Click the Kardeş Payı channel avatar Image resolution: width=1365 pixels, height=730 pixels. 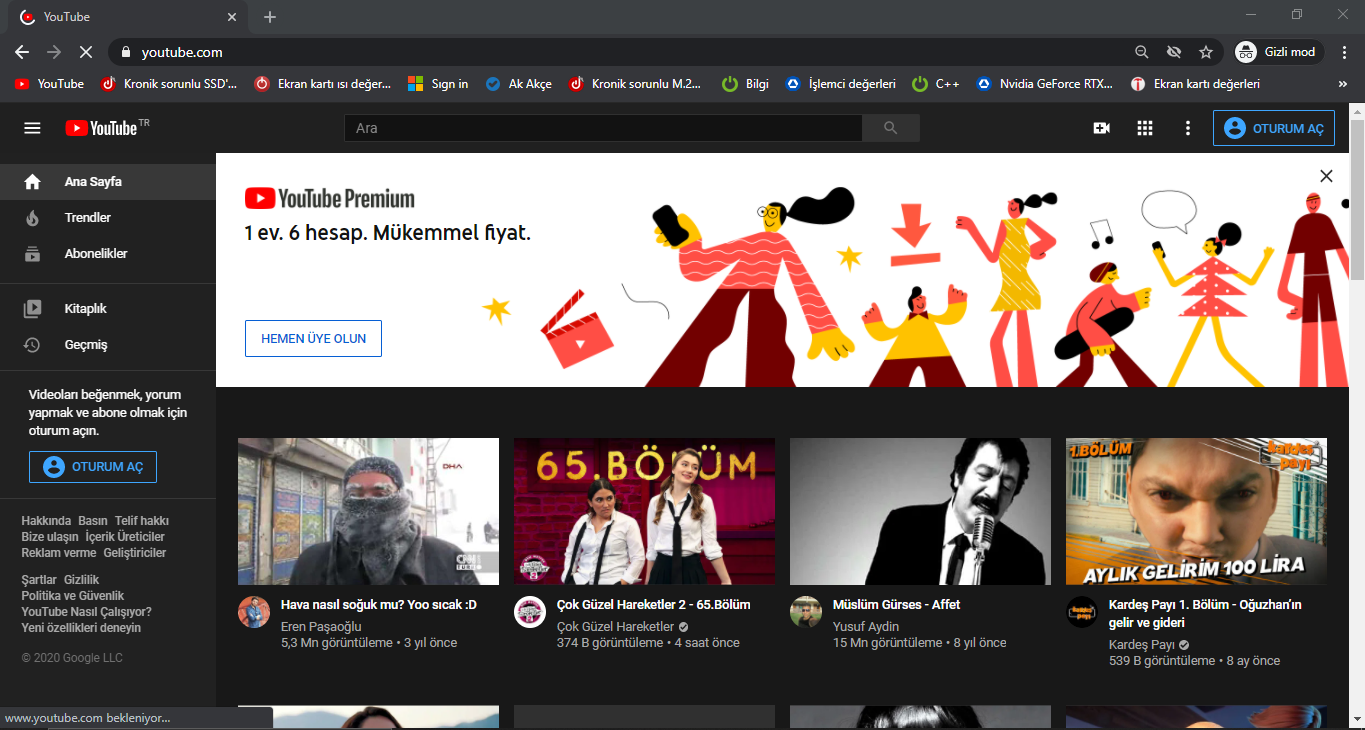[1082, 612]
